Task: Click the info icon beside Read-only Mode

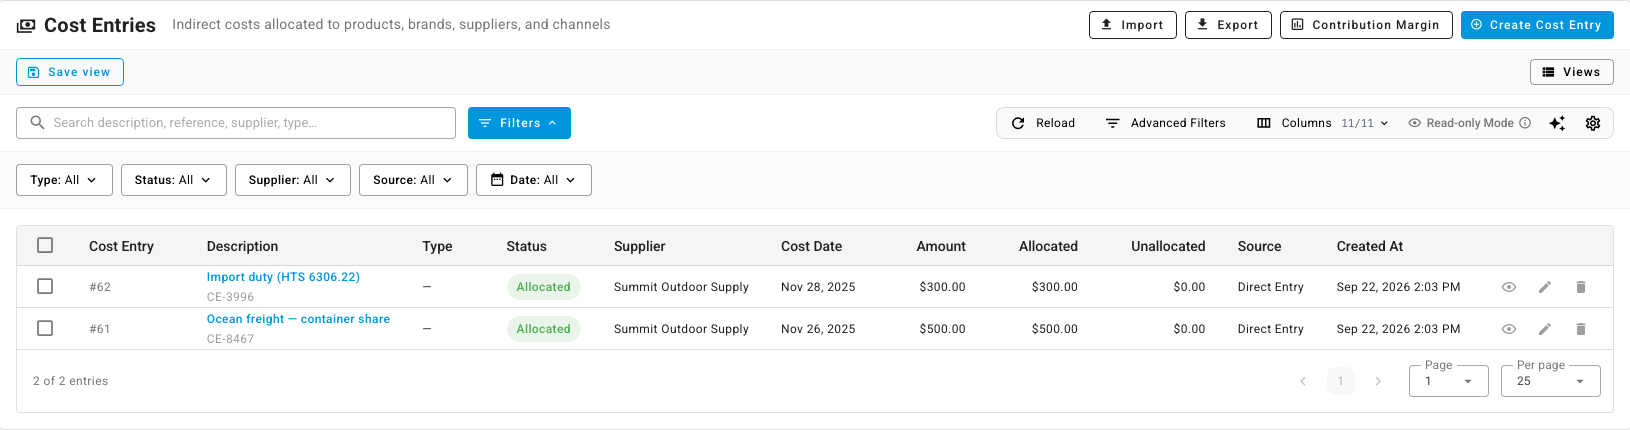Action: click(x=1525, y=123)
